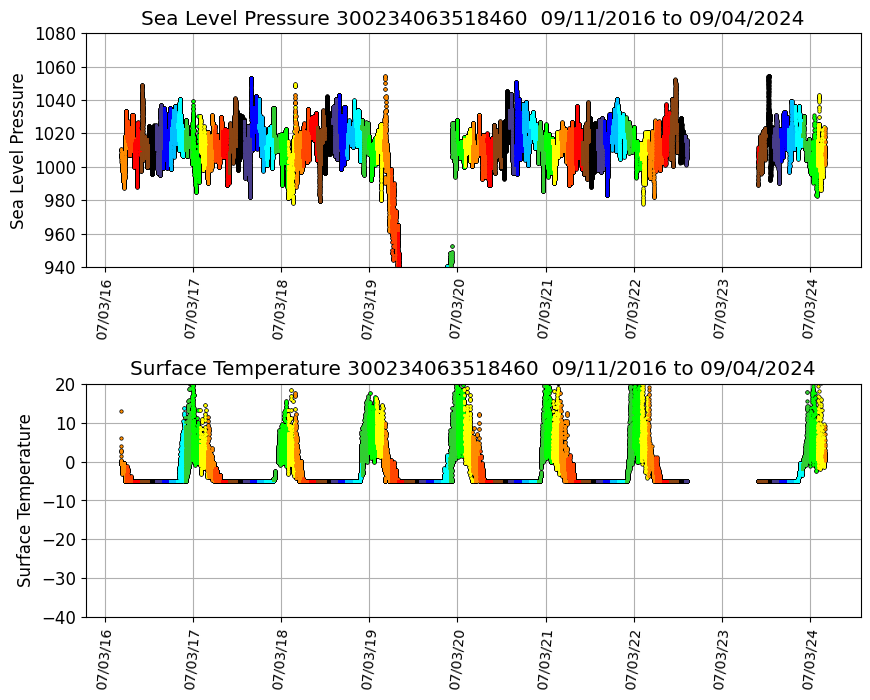Image resolution: width=870 pixels, height=700 pixels.
Task: Click the yellow outlier point near 1050 in 2018
Action: (295, 86)
